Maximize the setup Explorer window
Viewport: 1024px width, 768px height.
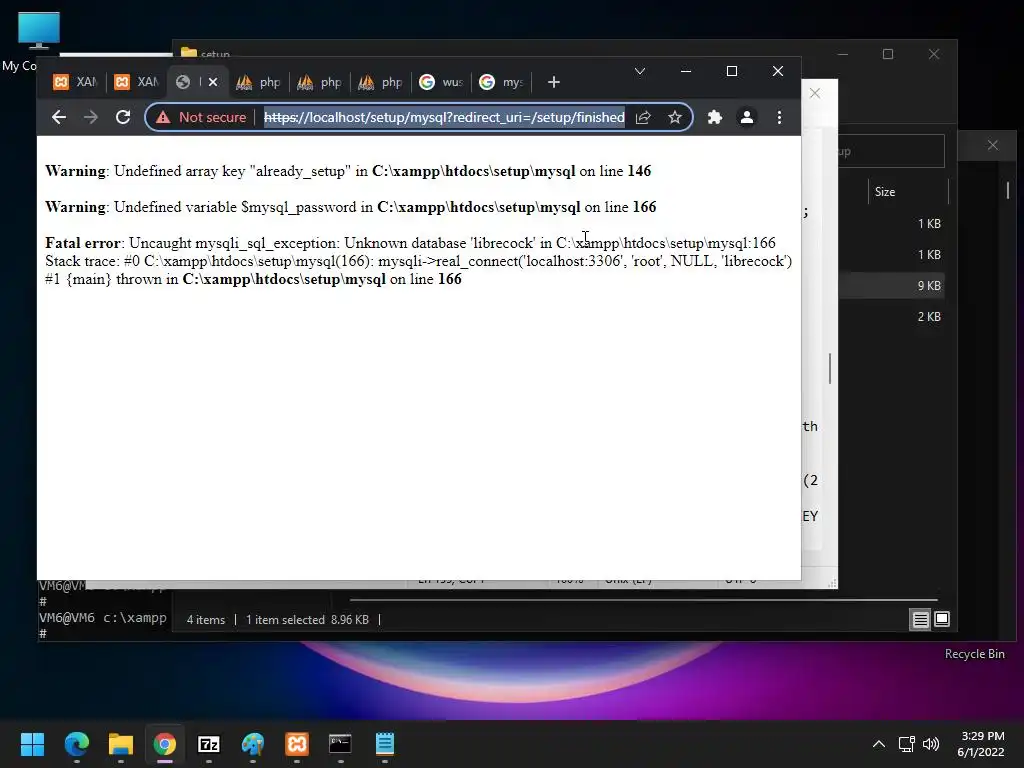pos(888,54)
